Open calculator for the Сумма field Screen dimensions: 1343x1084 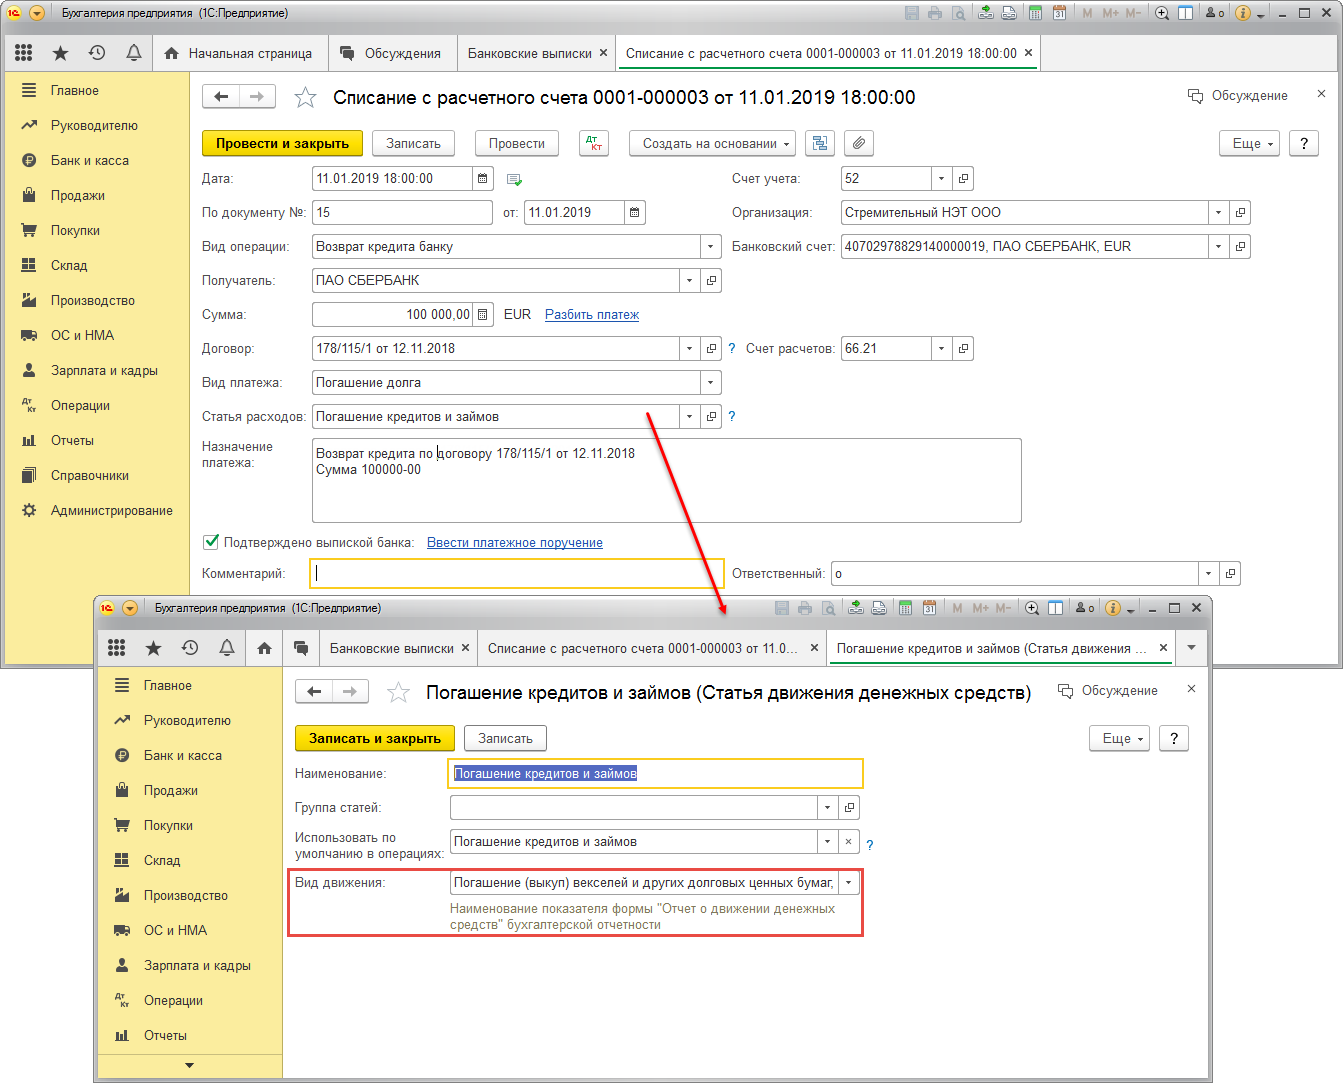point(483,315)
